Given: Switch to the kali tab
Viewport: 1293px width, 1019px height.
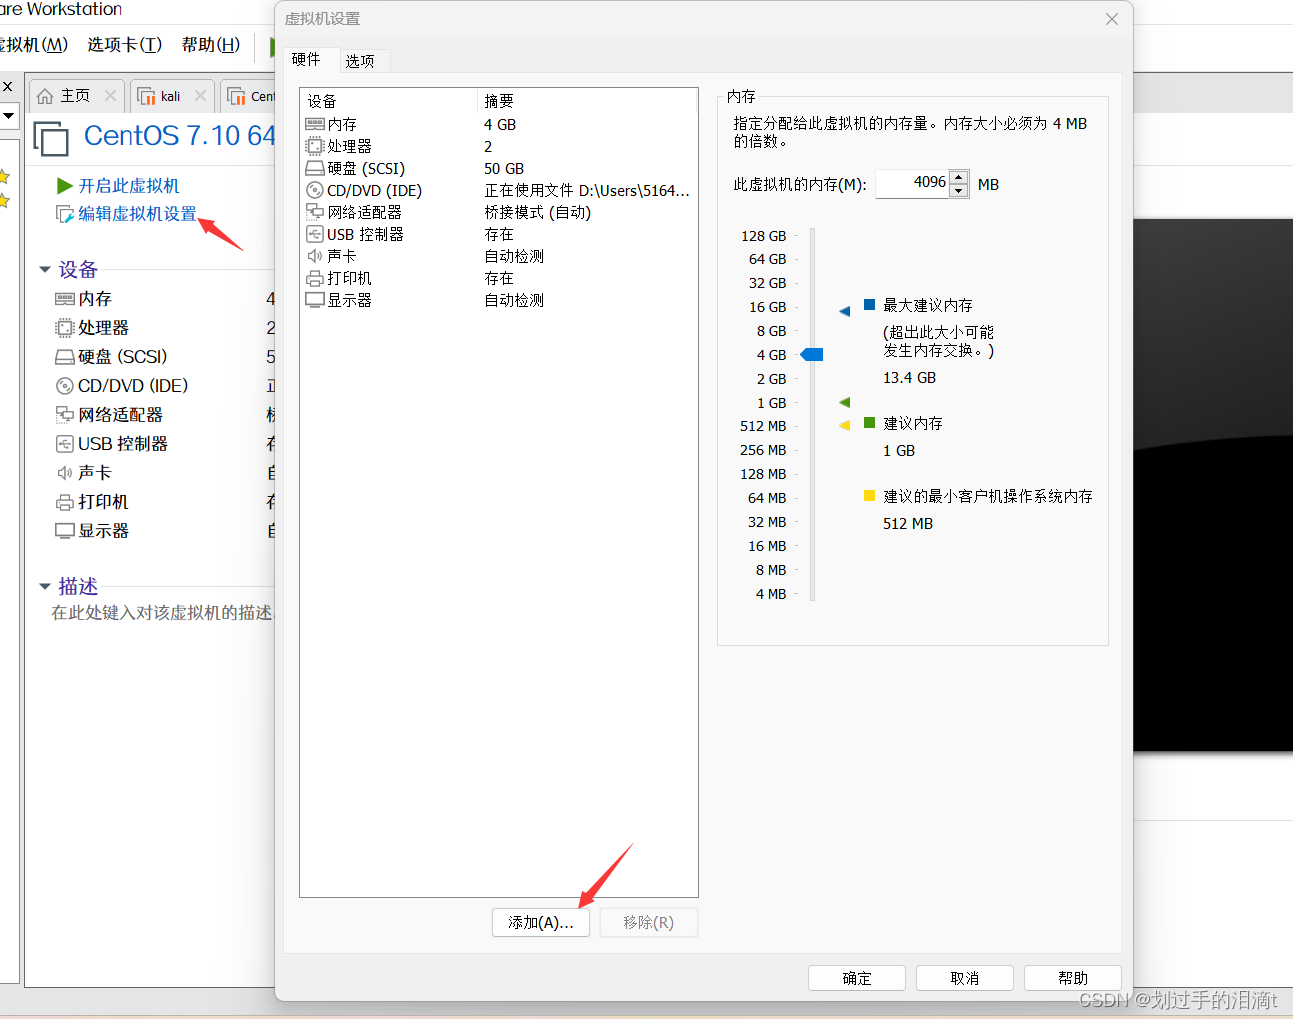Looking at the screenshot, I should click(x=171, y=96).
